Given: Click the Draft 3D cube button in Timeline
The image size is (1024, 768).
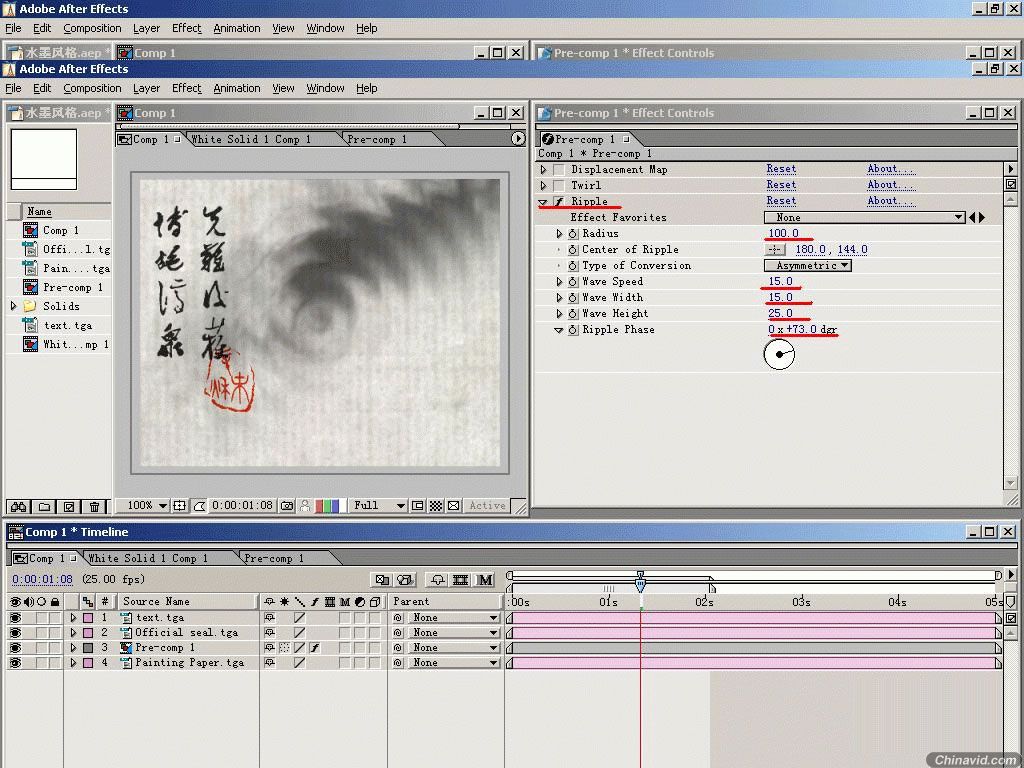Looking at the screenshot, I should click(x=406, y=579).
